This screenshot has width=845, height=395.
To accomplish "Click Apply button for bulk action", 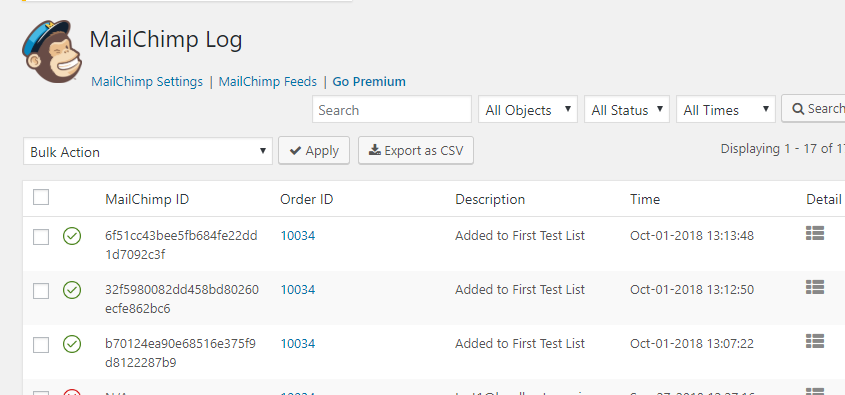I will pos(314,150).
